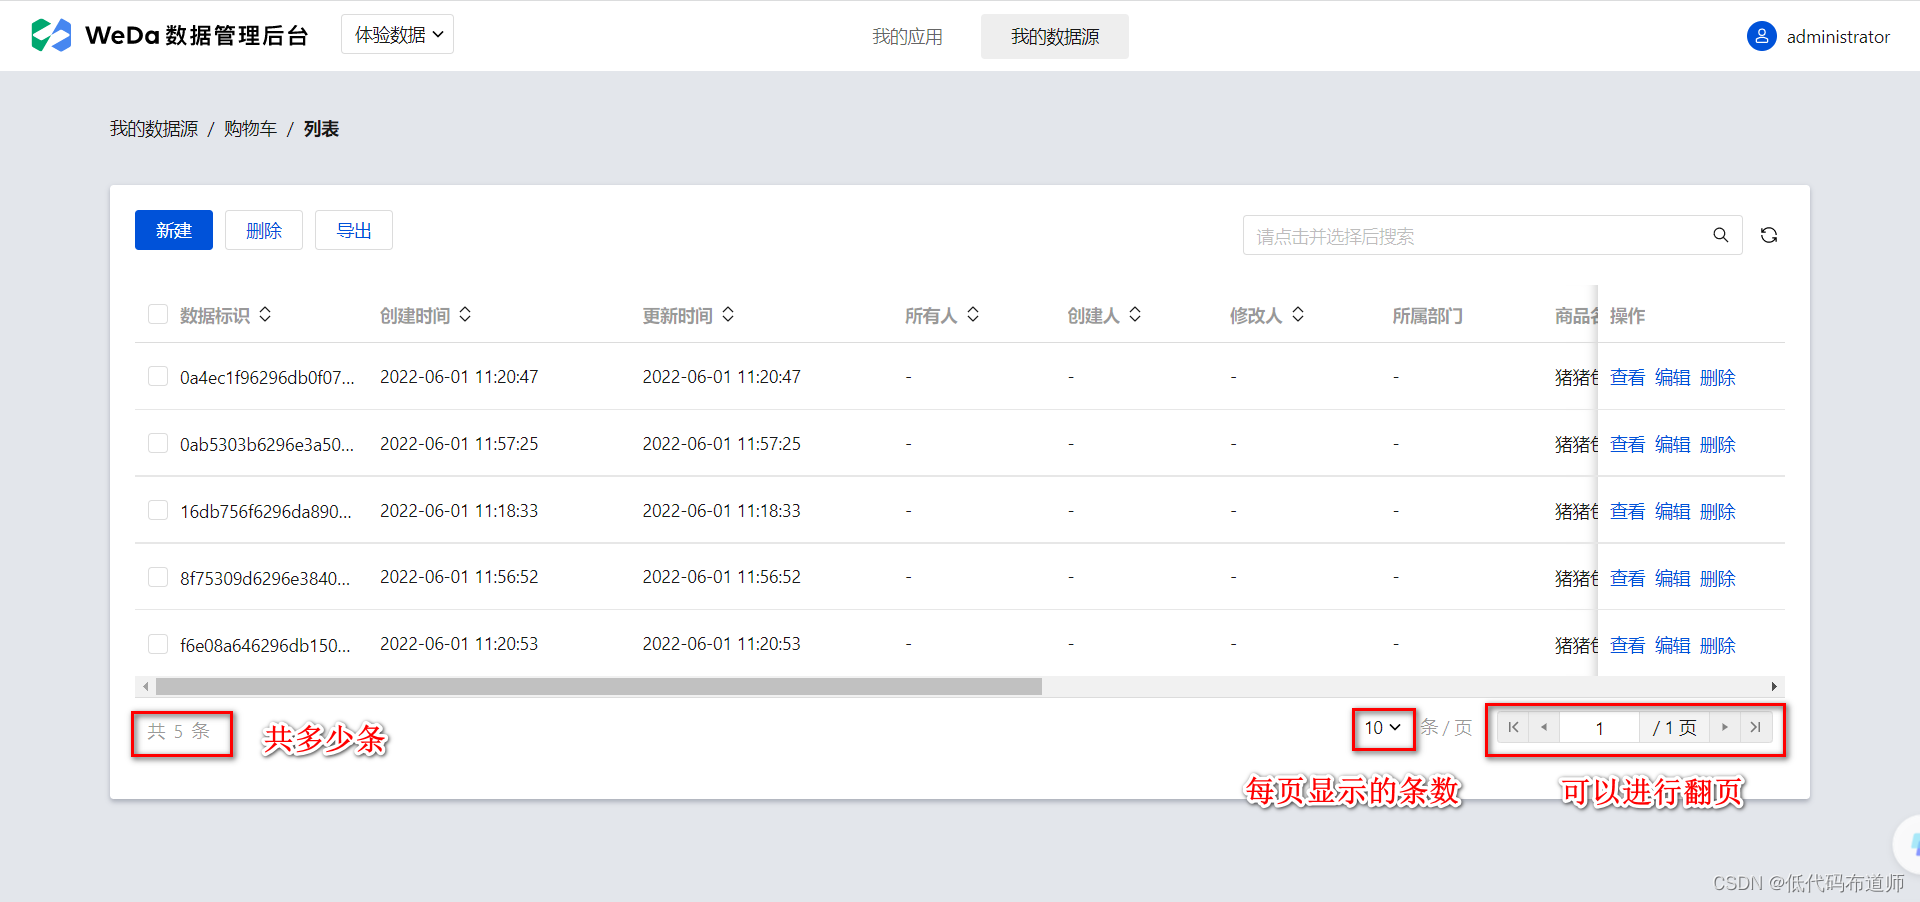1920x902 pixels.
Task: Sort by 更新时间 column arrows
Action: tap(728, 314)
